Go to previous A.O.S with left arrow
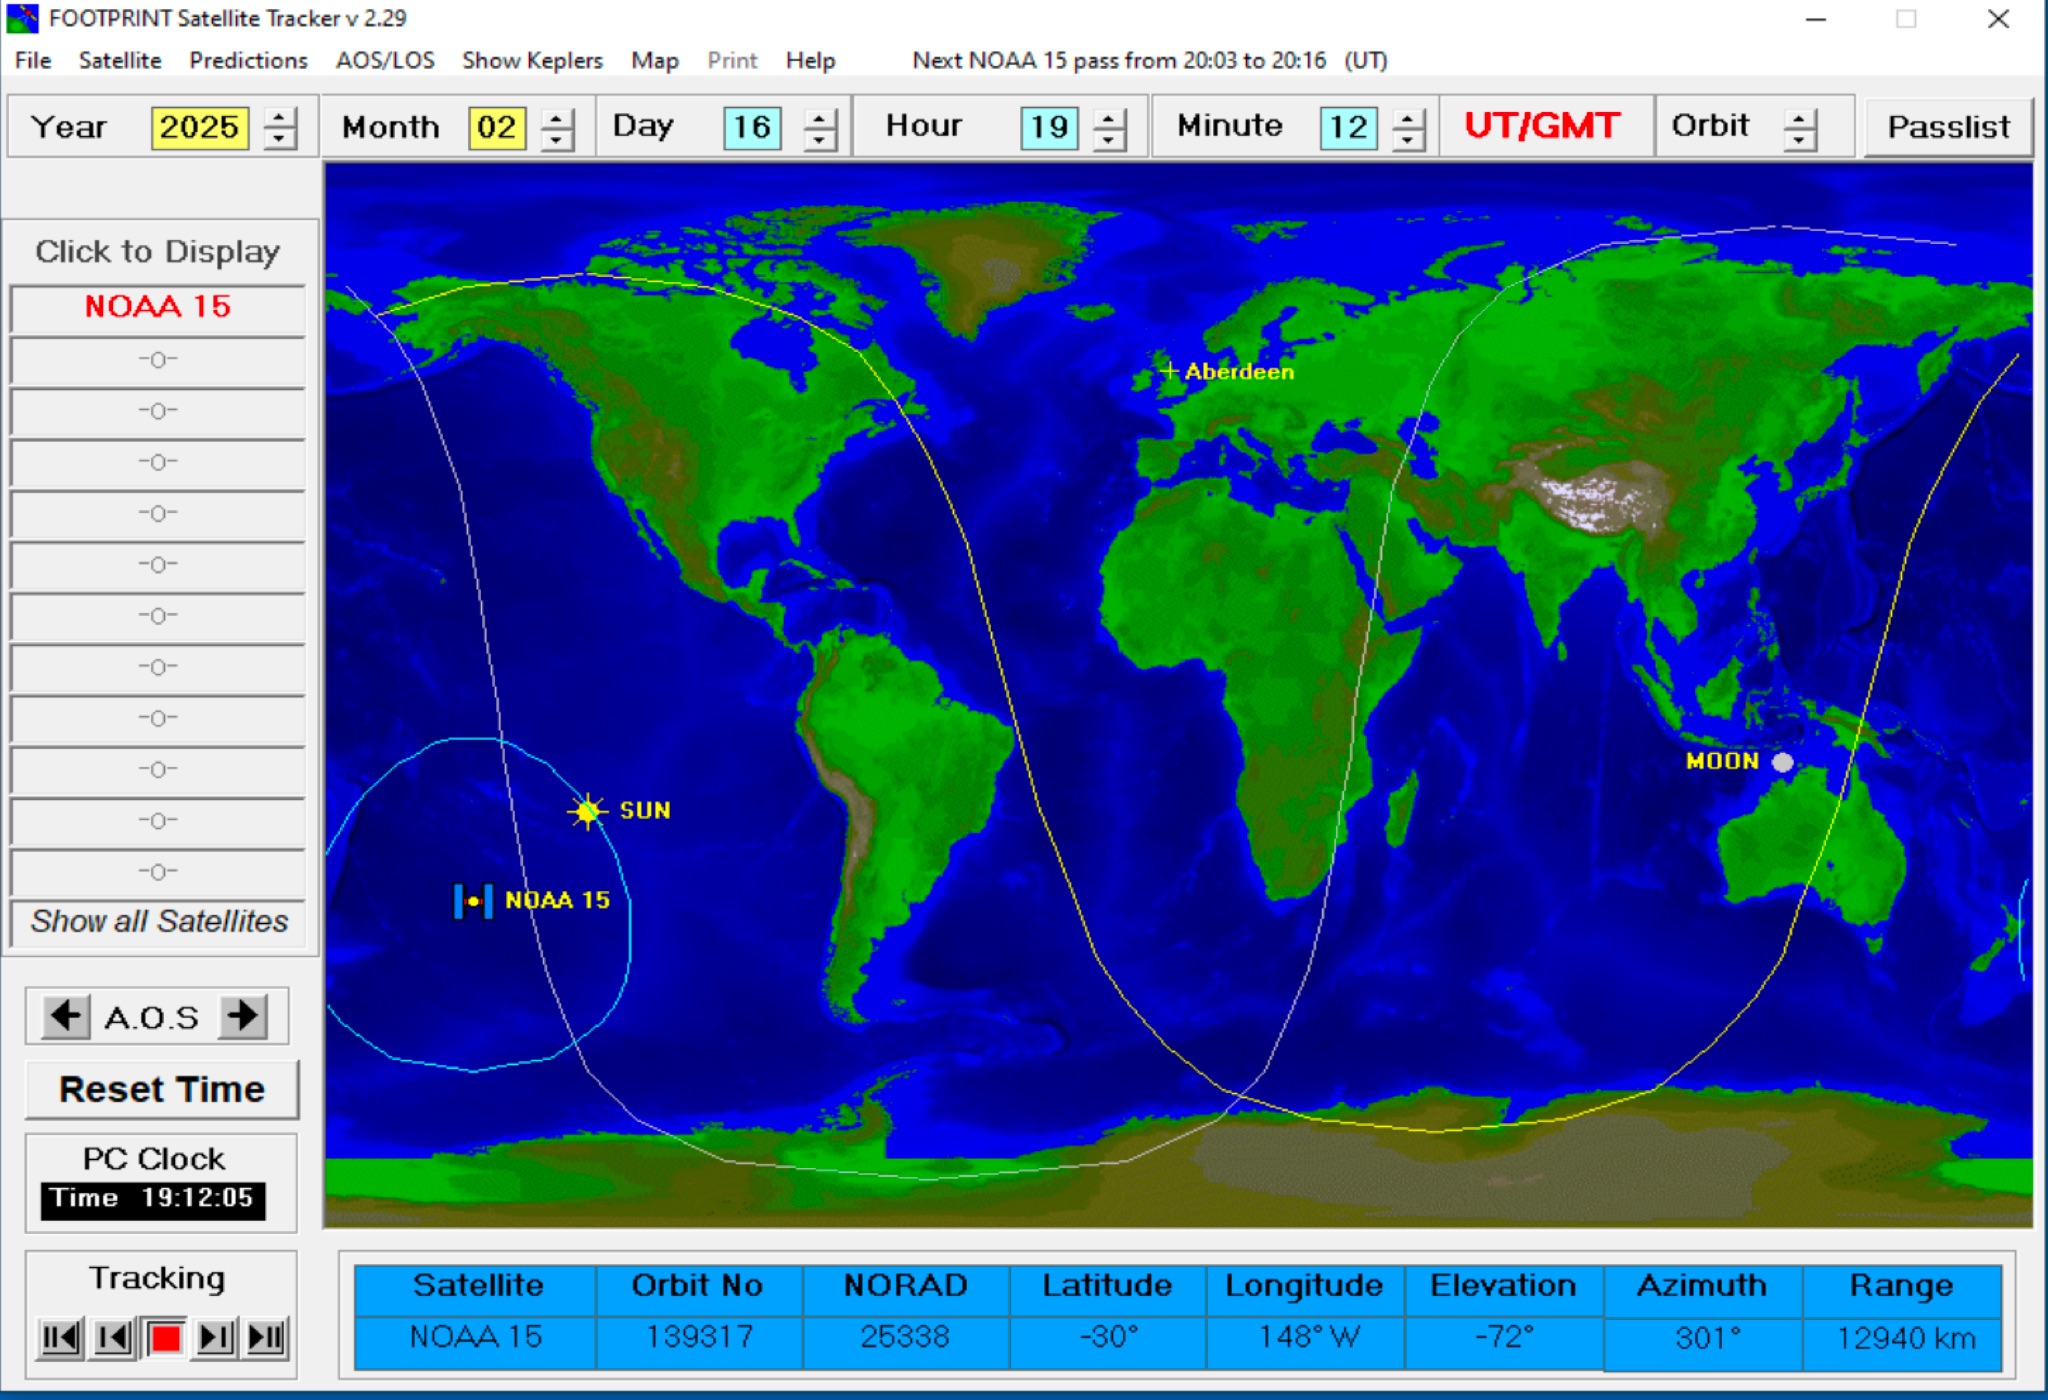2048x1400 pixels. click(66, 1016)
